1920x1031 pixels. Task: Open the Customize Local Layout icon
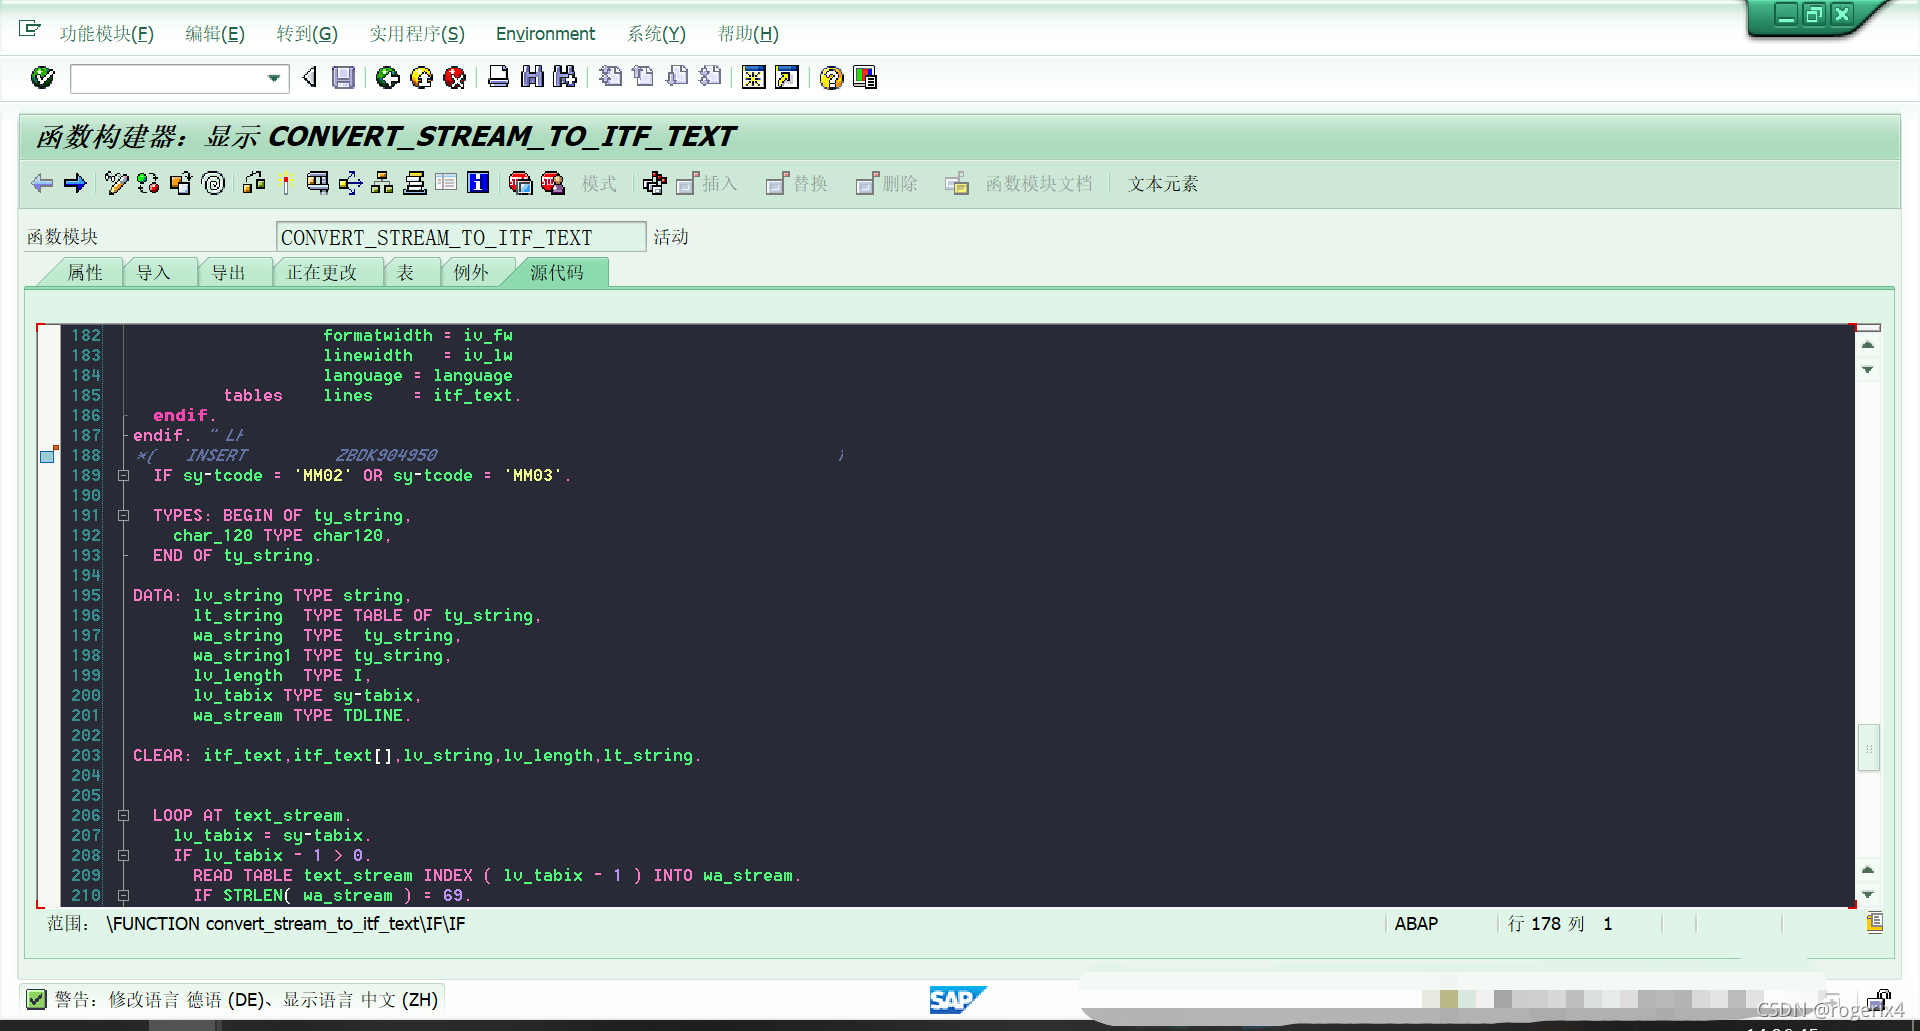(x=865, y=77)
